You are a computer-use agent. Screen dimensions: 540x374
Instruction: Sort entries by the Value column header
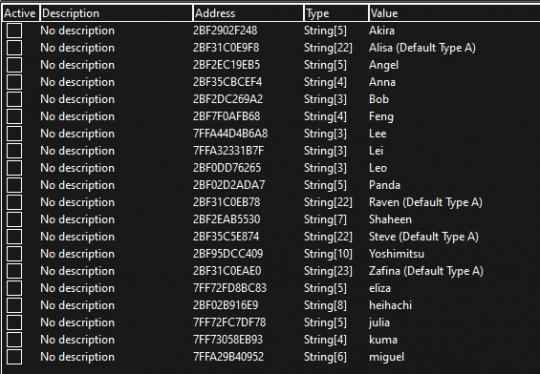(x=455, y=13)
